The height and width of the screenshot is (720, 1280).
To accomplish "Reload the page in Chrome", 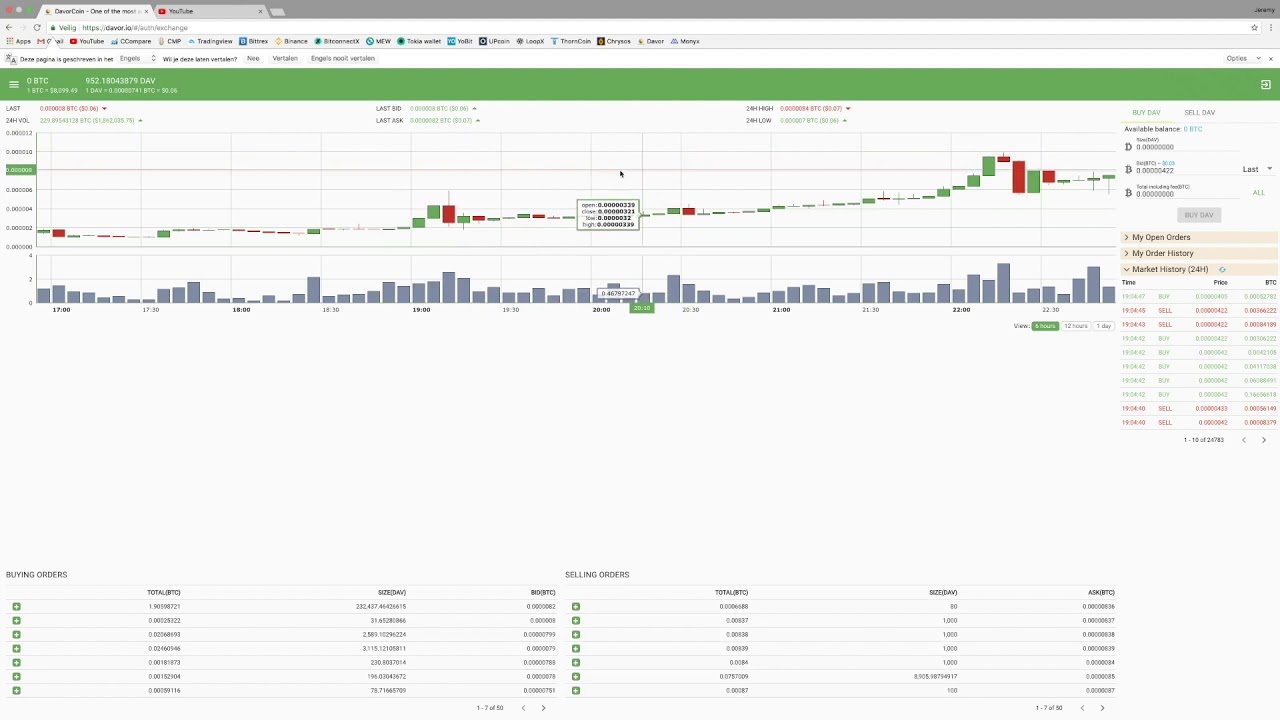I will [37, 27].
